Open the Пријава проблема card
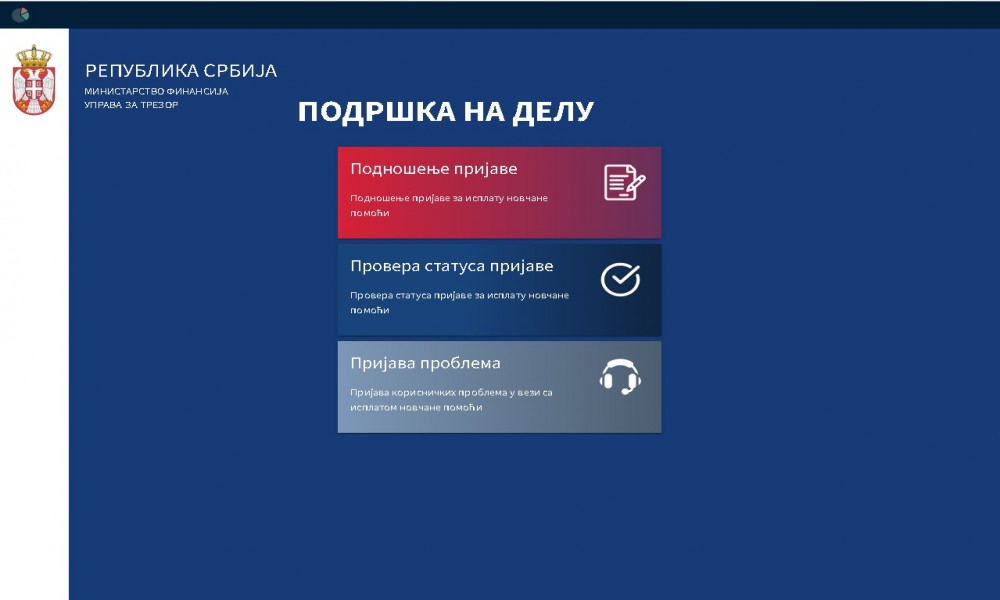The width and height of the screenshot is (1000, 600). coord(499,387)
